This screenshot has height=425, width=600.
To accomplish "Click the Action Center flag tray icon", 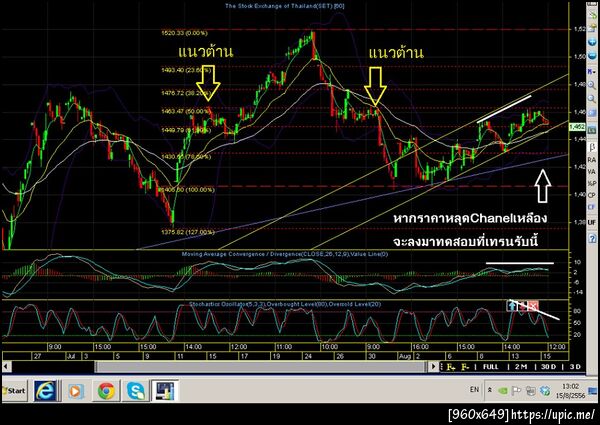I will (516, 391).
